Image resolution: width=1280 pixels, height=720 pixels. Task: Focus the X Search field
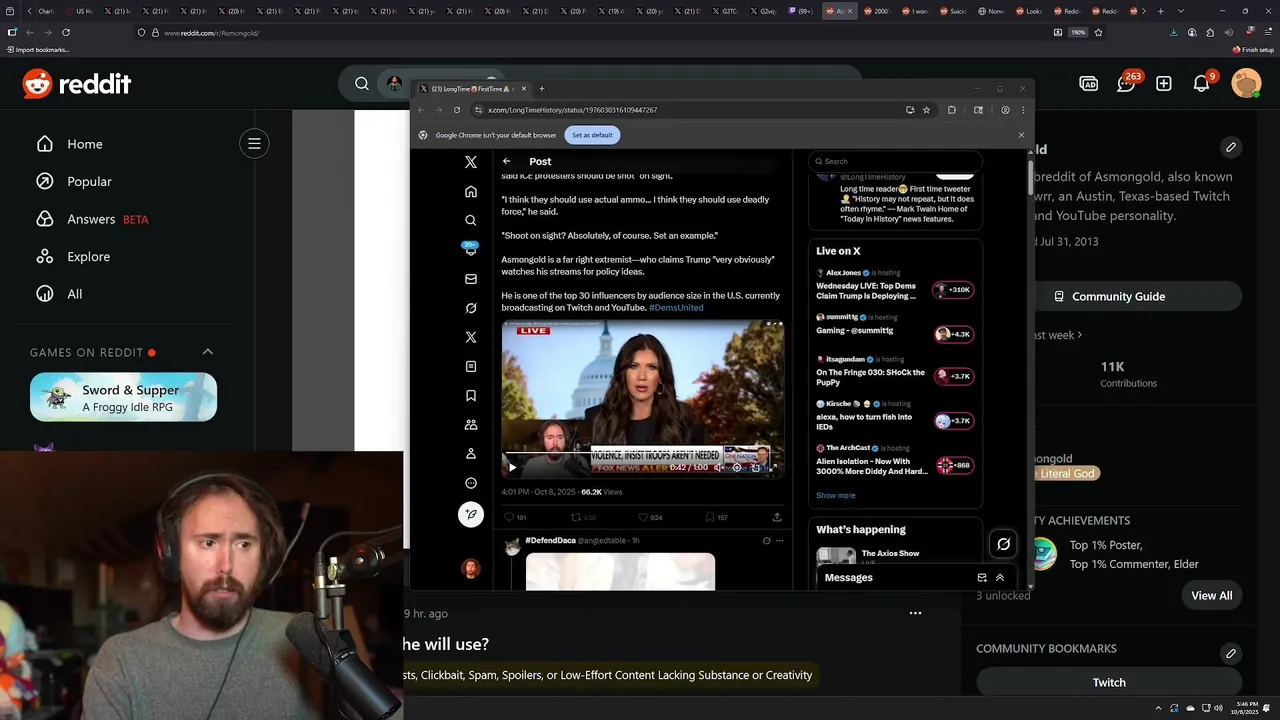click(x=895, y=161)
